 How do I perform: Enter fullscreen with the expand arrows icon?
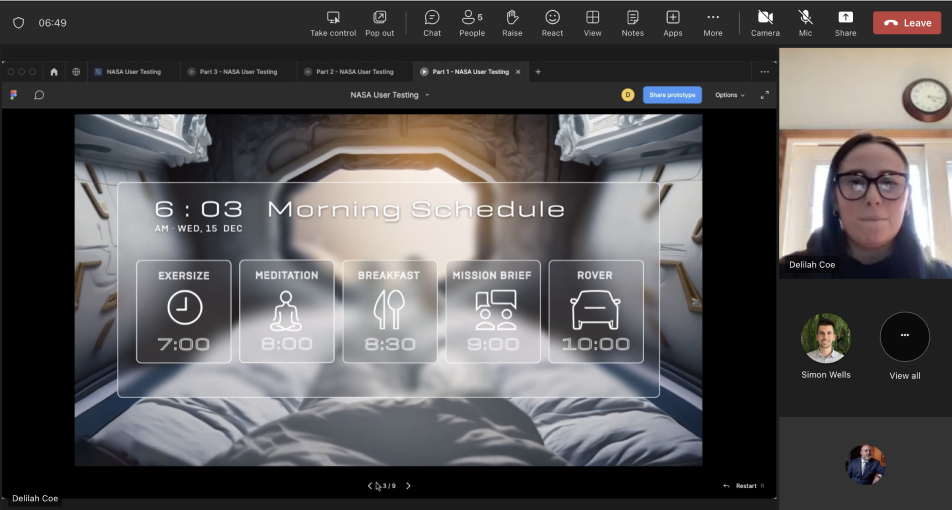point(764,95)
